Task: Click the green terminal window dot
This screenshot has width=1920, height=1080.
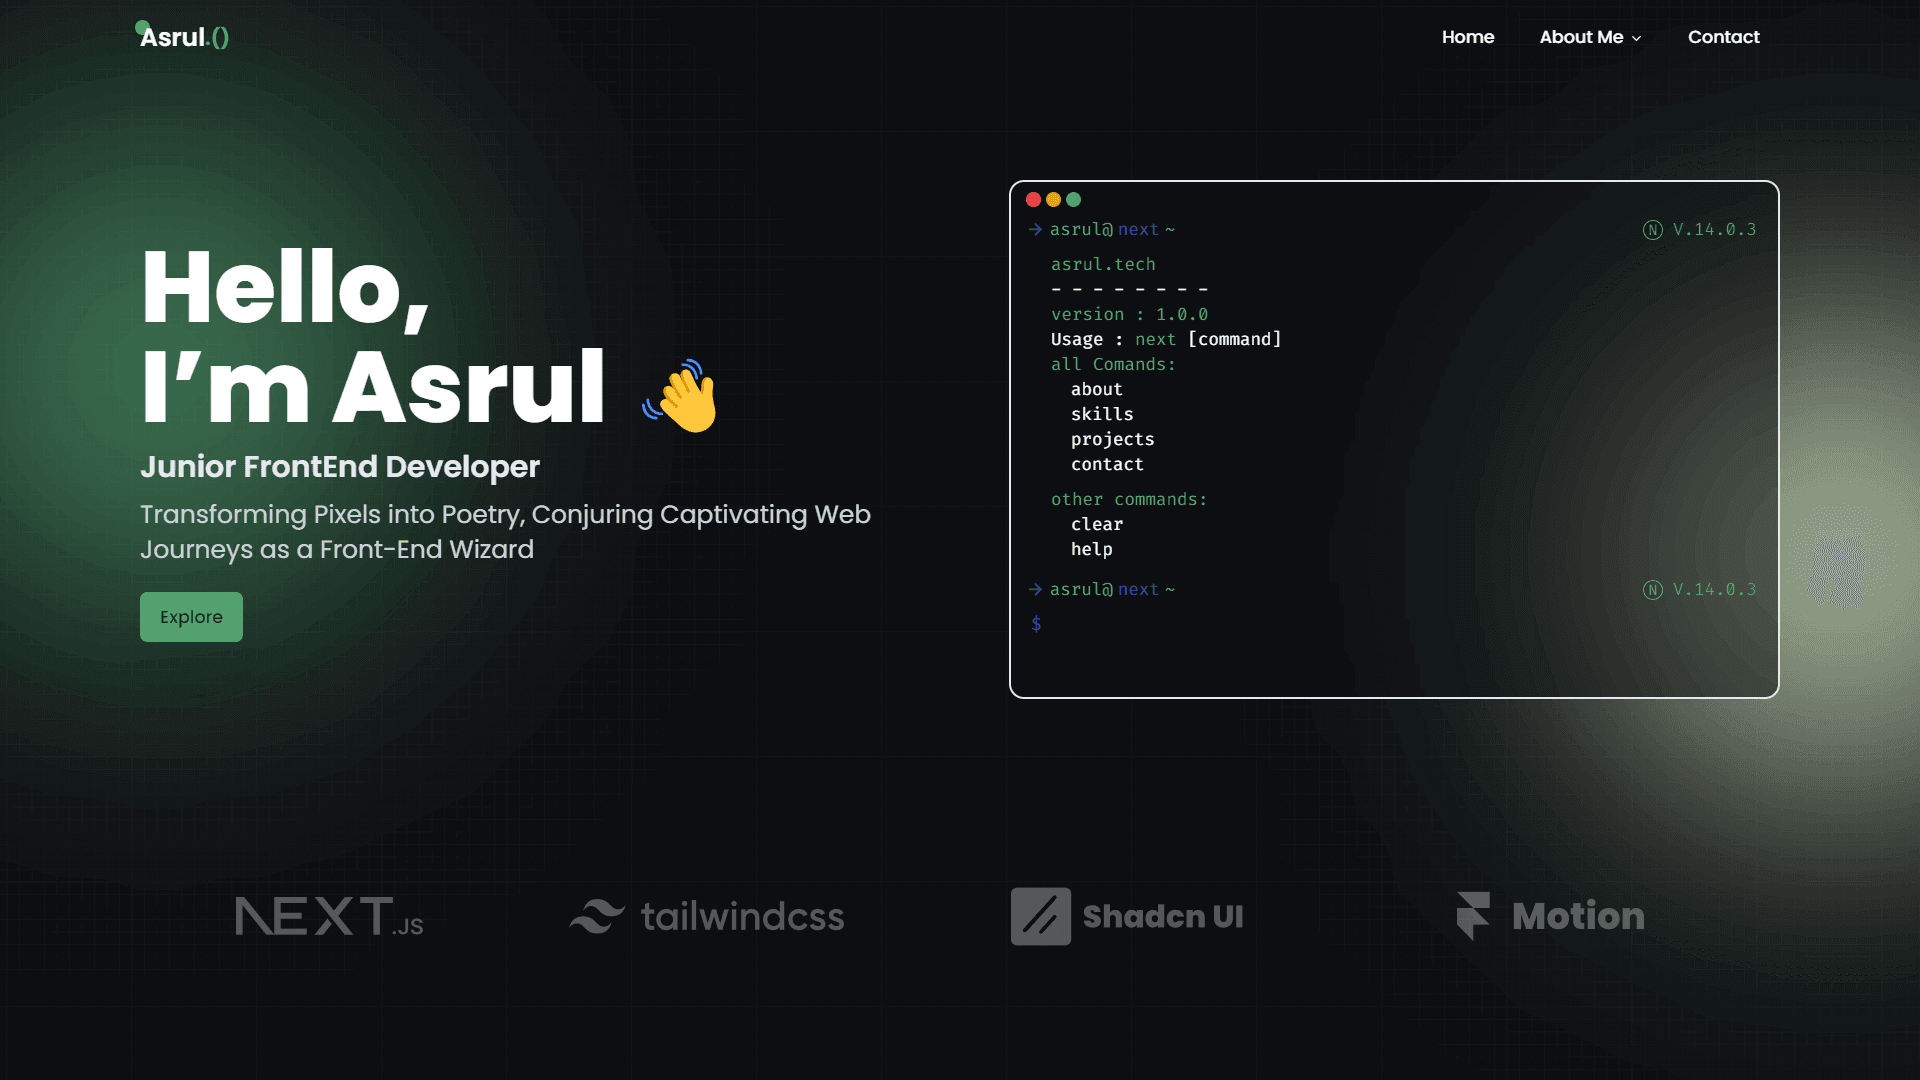Action: (x=1073, y=200)
